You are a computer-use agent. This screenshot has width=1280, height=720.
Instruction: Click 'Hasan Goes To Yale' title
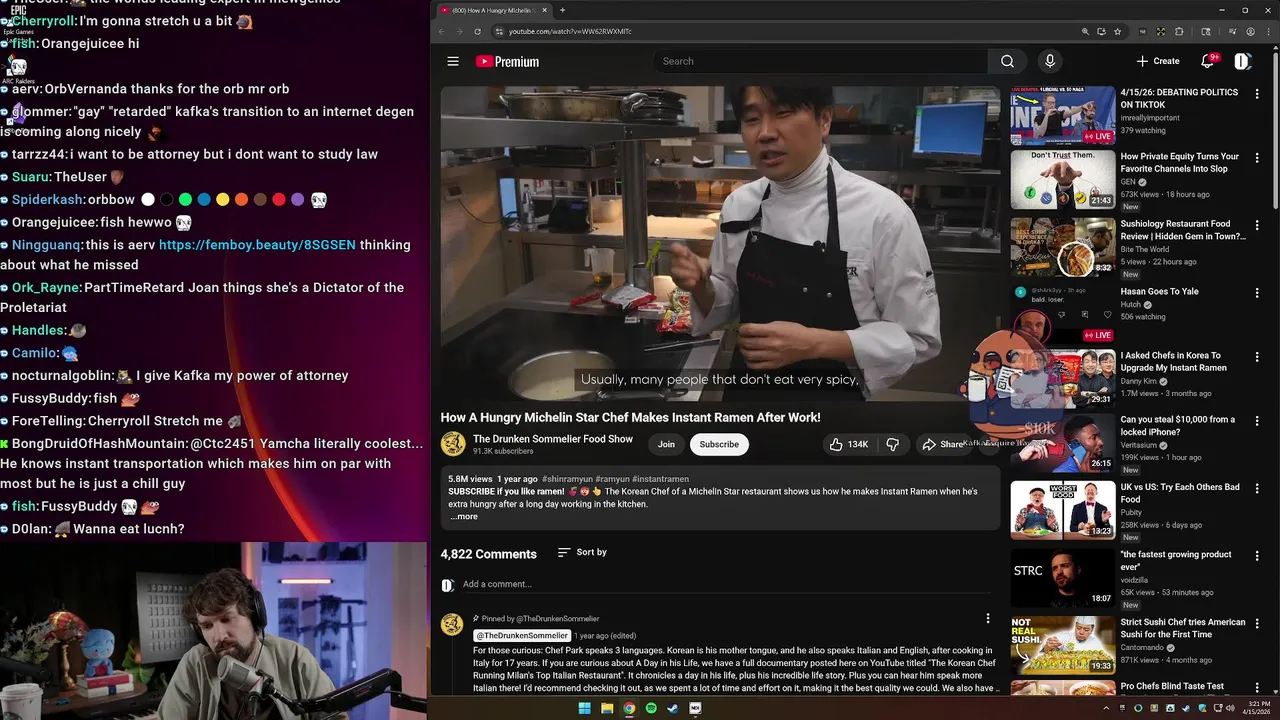pyautogui.click(x=1159, y=292)
